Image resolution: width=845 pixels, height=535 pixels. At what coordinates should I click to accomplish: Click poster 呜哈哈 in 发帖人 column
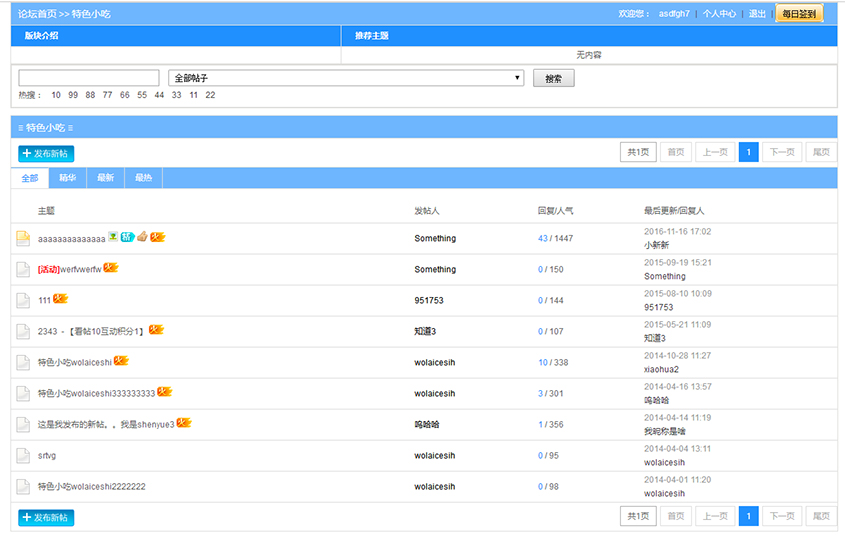[x=427, y=425]
